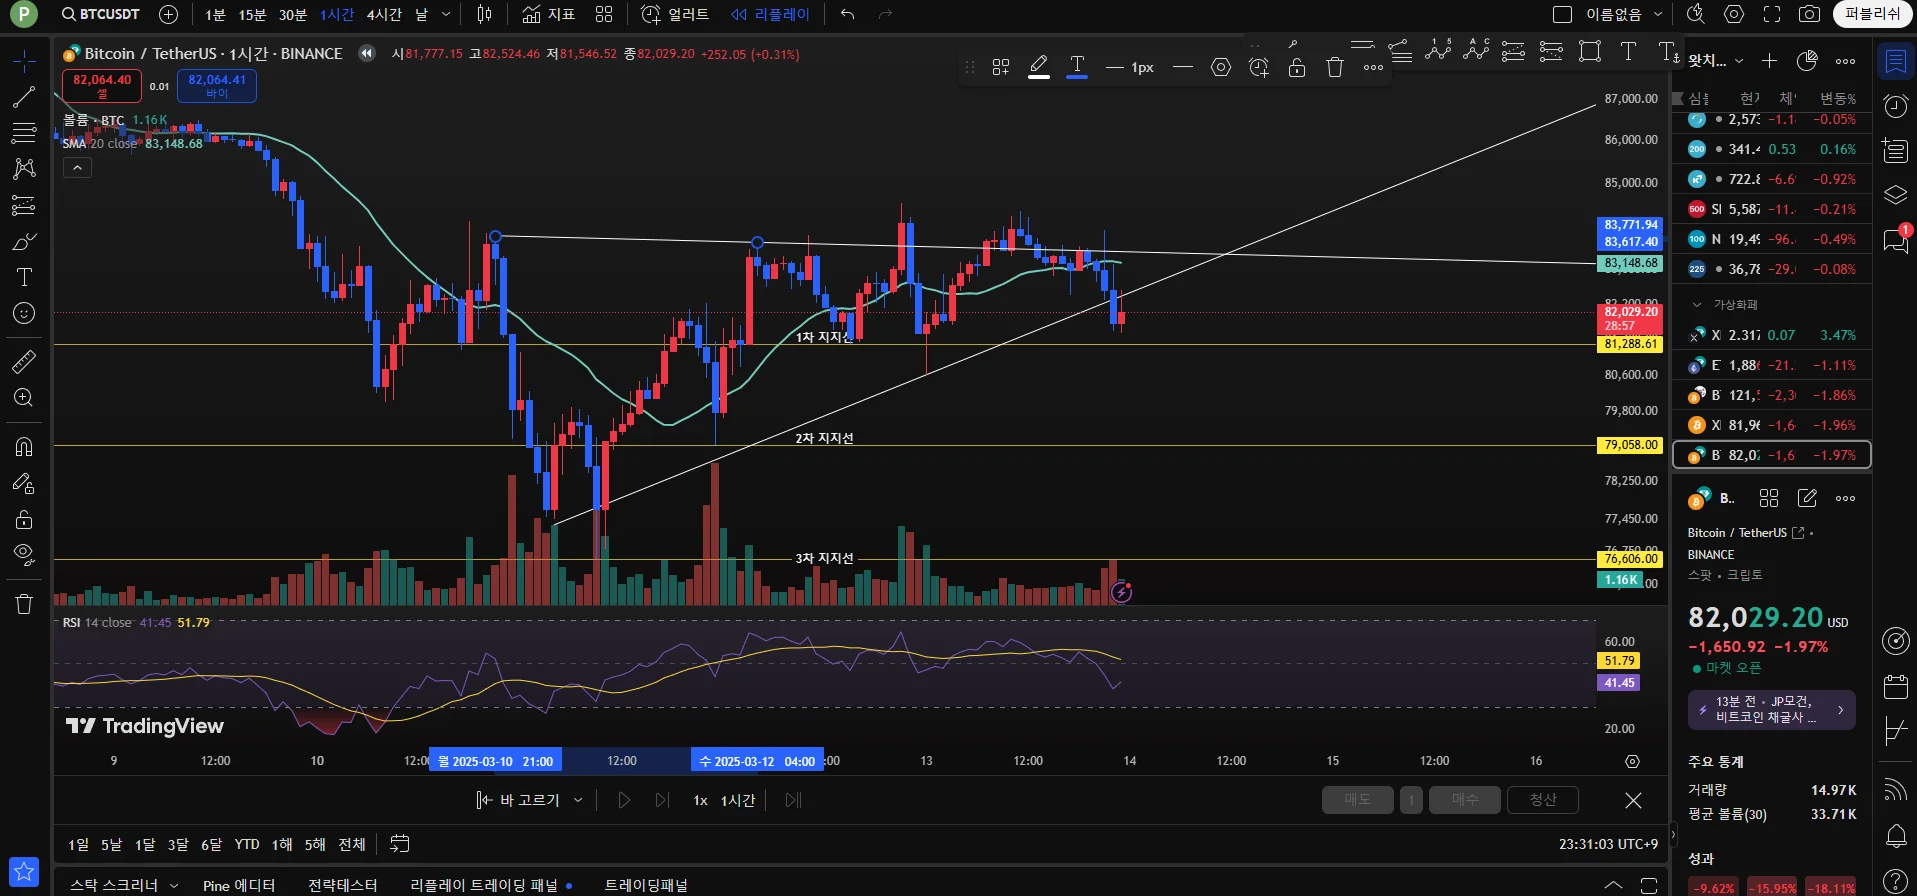Open the 바 고르기 select-bar dropdown

point(530,800)
